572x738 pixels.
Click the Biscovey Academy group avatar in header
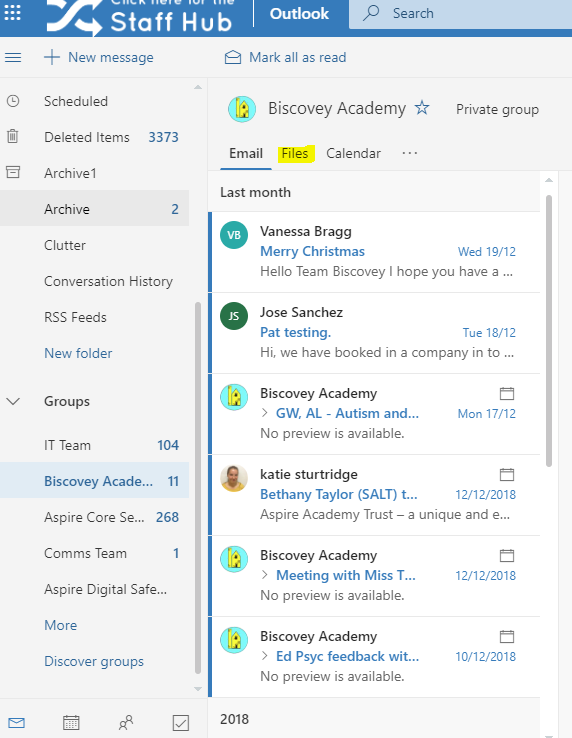(x=242, y=109)
